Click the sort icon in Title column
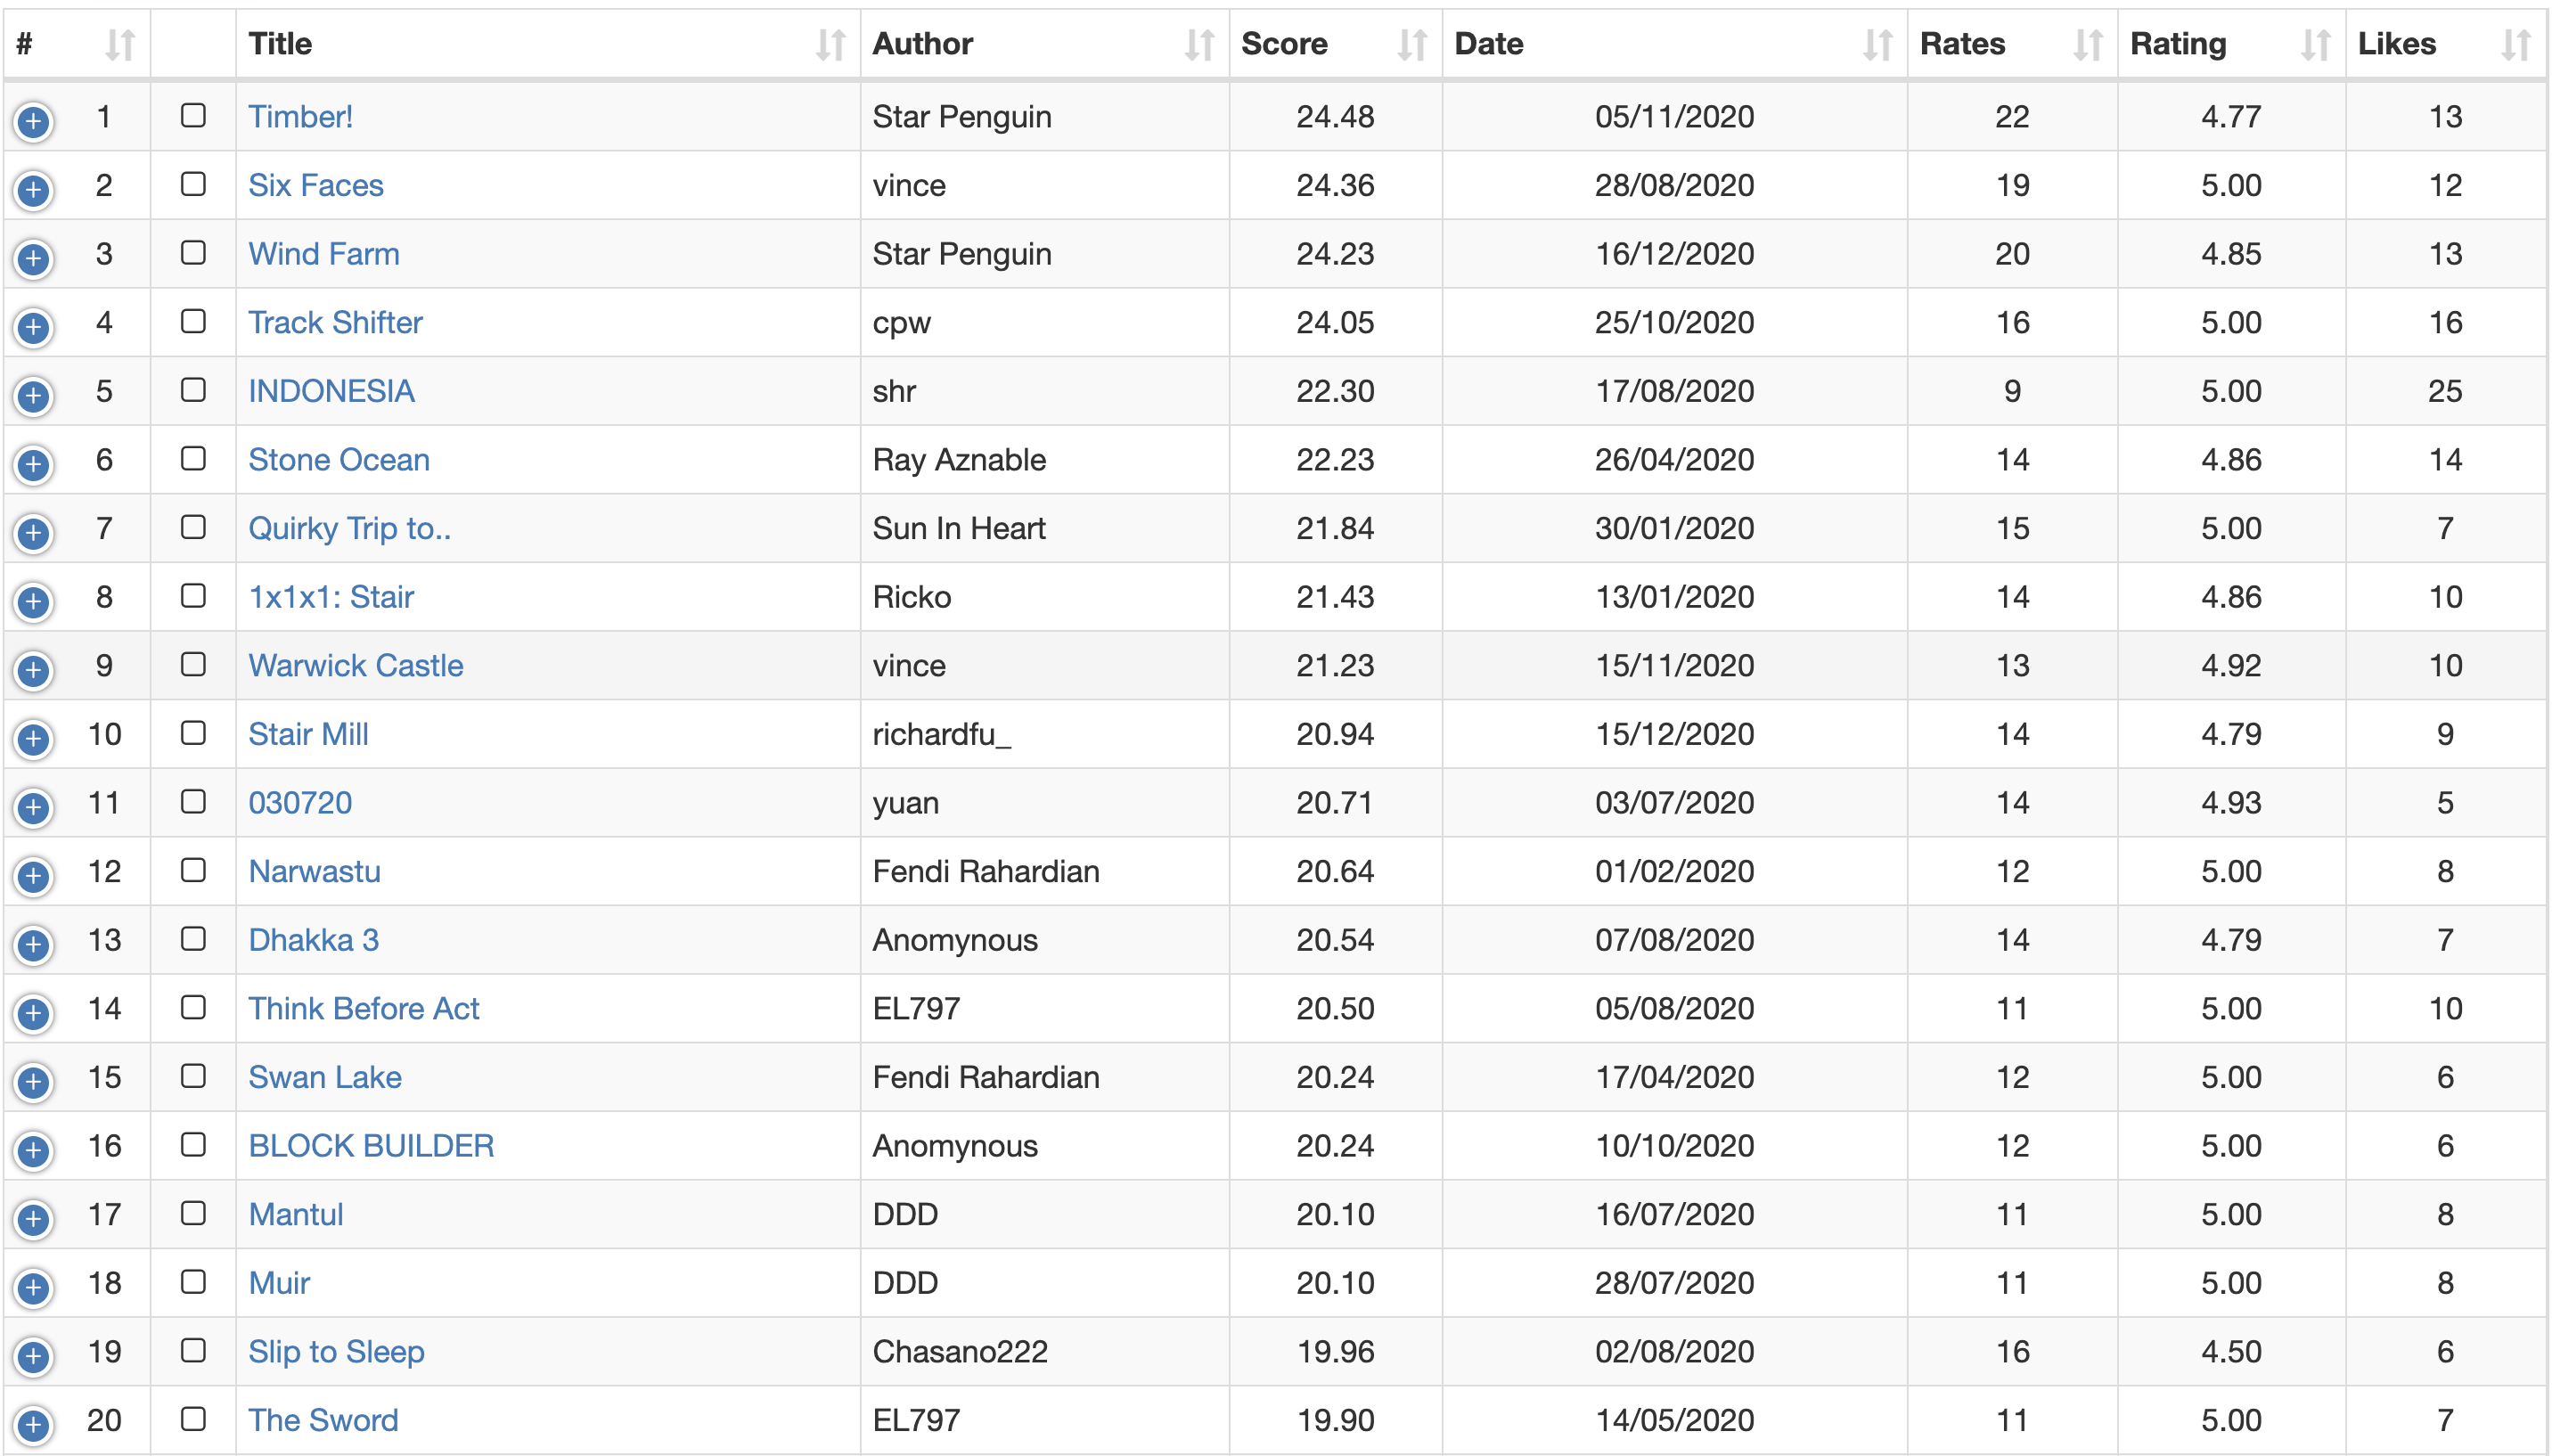This screenshot has height=1456, width=2552. click(x=829, y=45)
